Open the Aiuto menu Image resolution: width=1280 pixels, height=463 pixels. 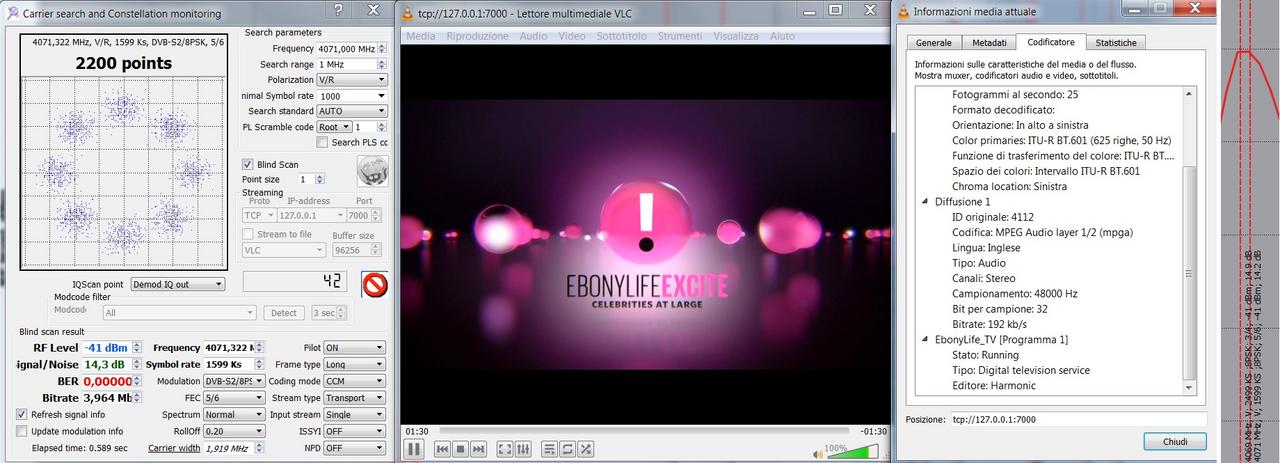[x=783, y=36]
